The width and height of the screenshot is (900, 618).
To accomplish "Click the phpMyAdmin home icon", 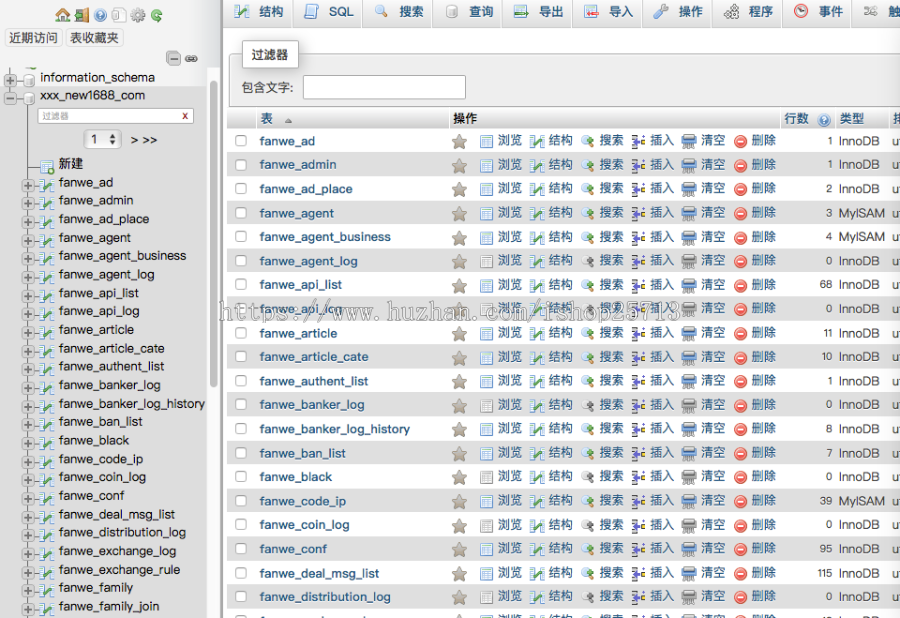I will click(x=63, y=15).
